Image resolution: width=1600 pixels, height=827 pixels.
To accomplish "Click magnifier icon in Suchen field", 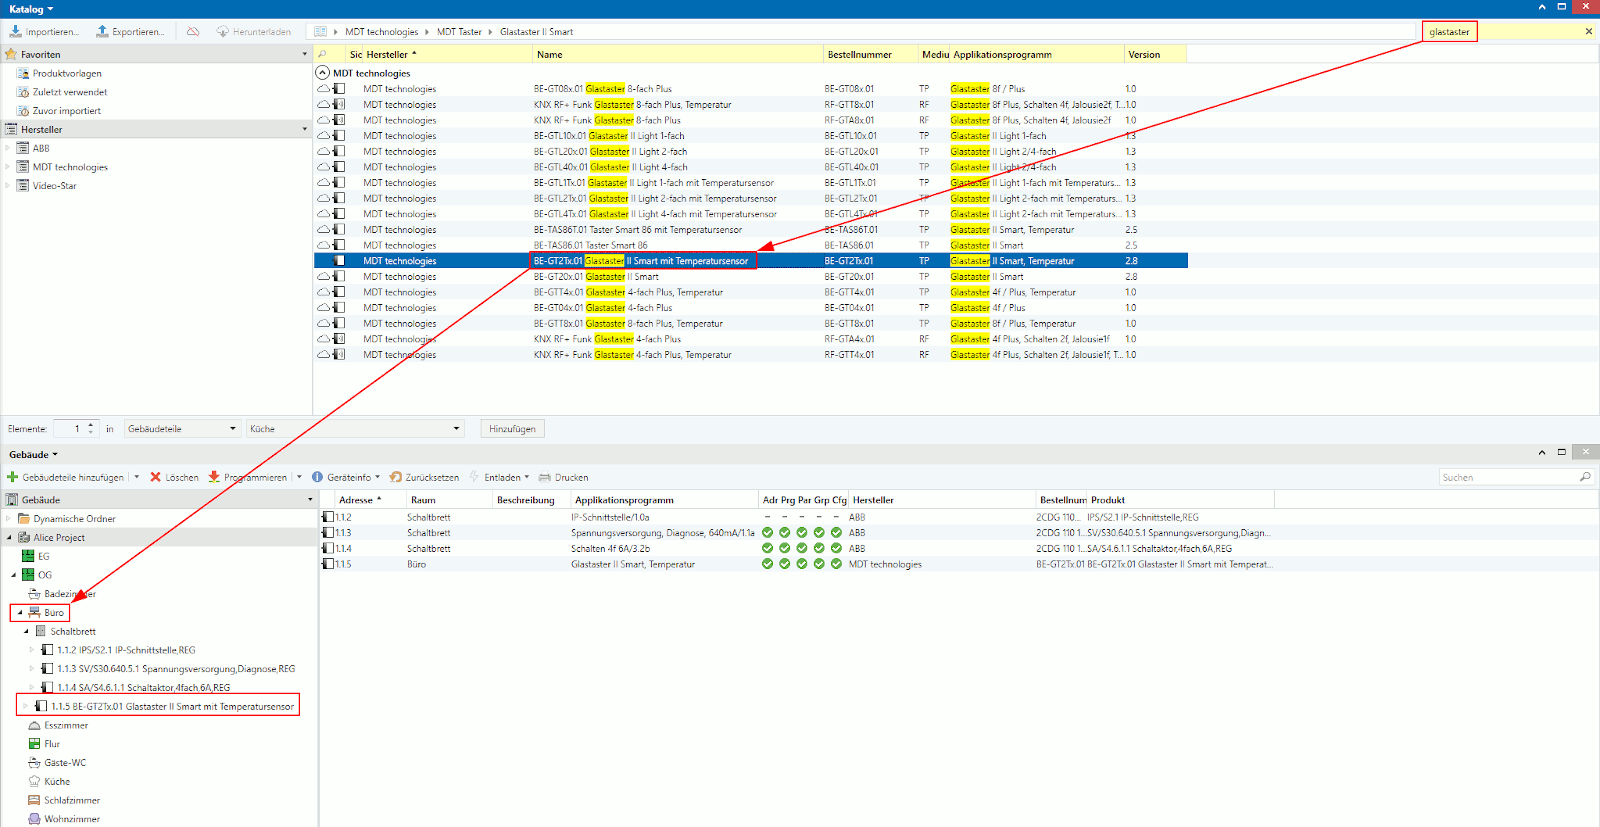I will 1585,477.
